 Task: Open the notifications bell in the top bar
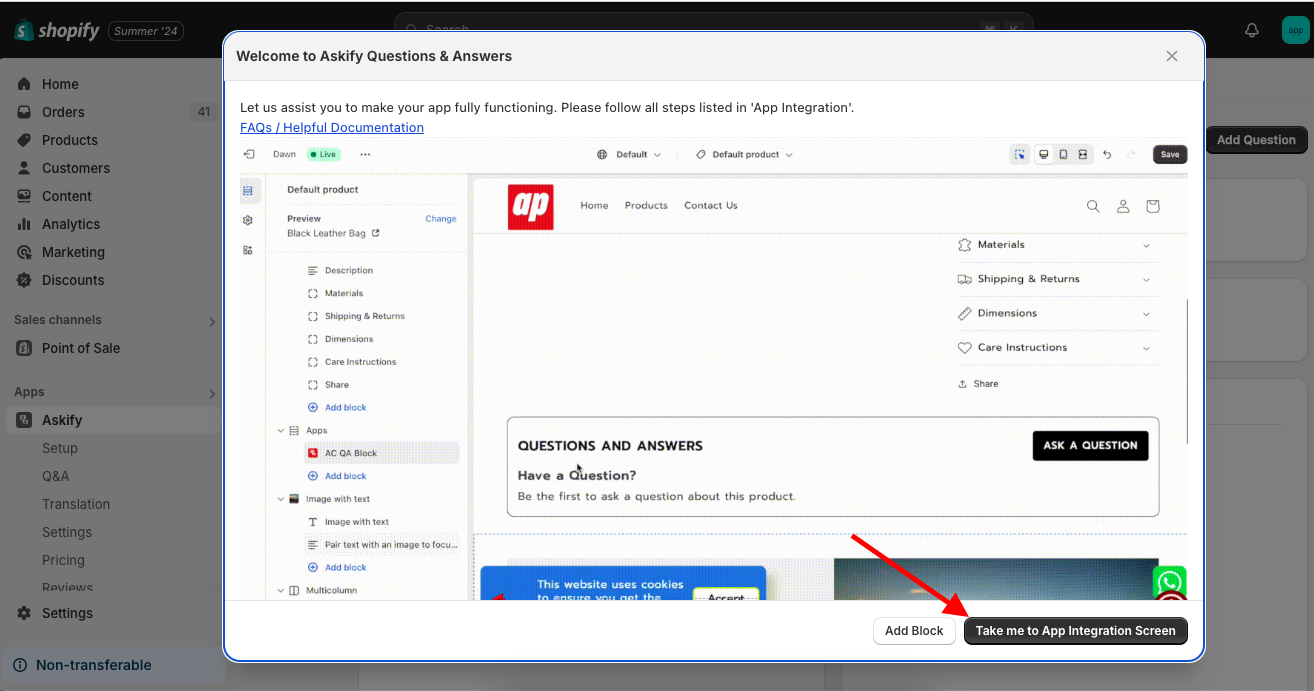pyautogui.click(x=1252, y=31)
